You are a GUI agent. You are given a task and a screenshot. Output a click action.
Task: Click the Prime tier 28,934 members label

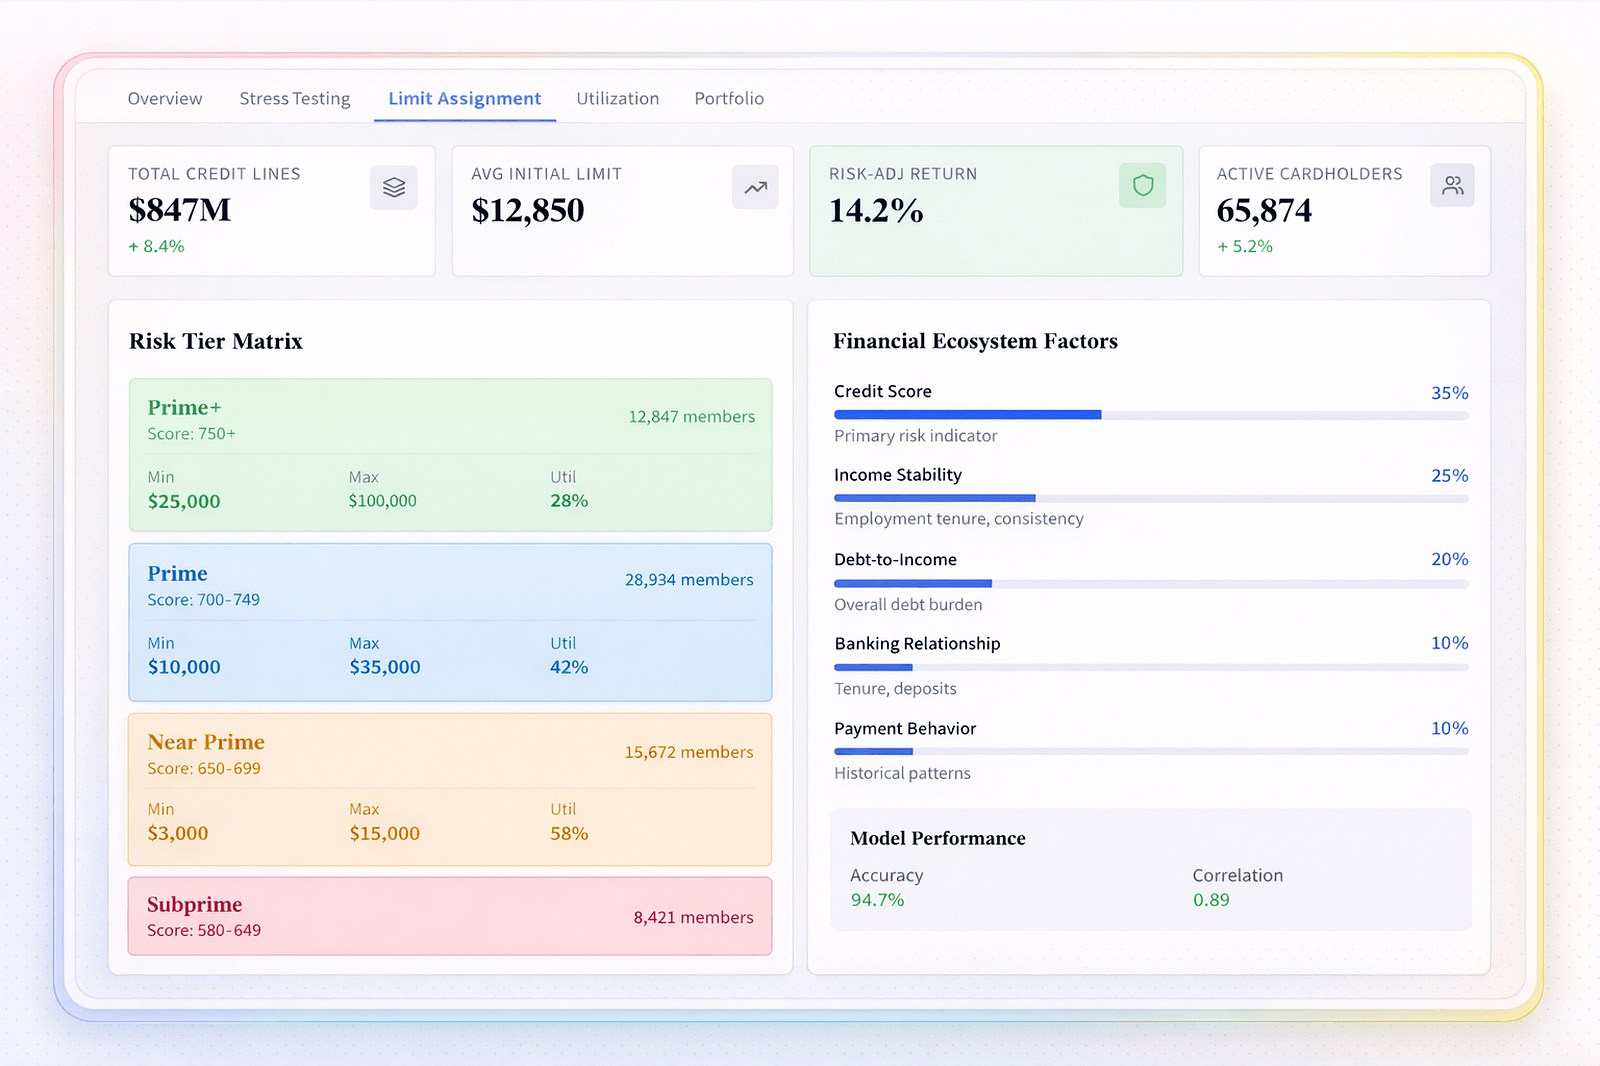[689, 580]
